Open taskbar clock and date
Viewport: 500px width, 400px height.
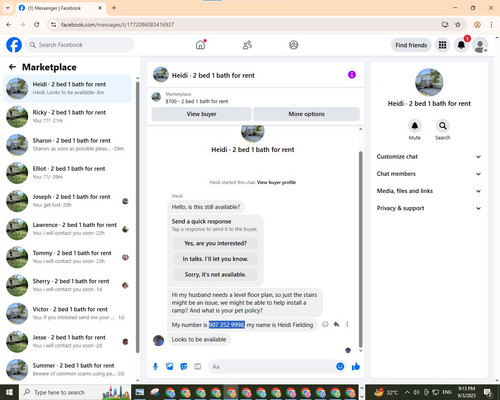[466, 392]
